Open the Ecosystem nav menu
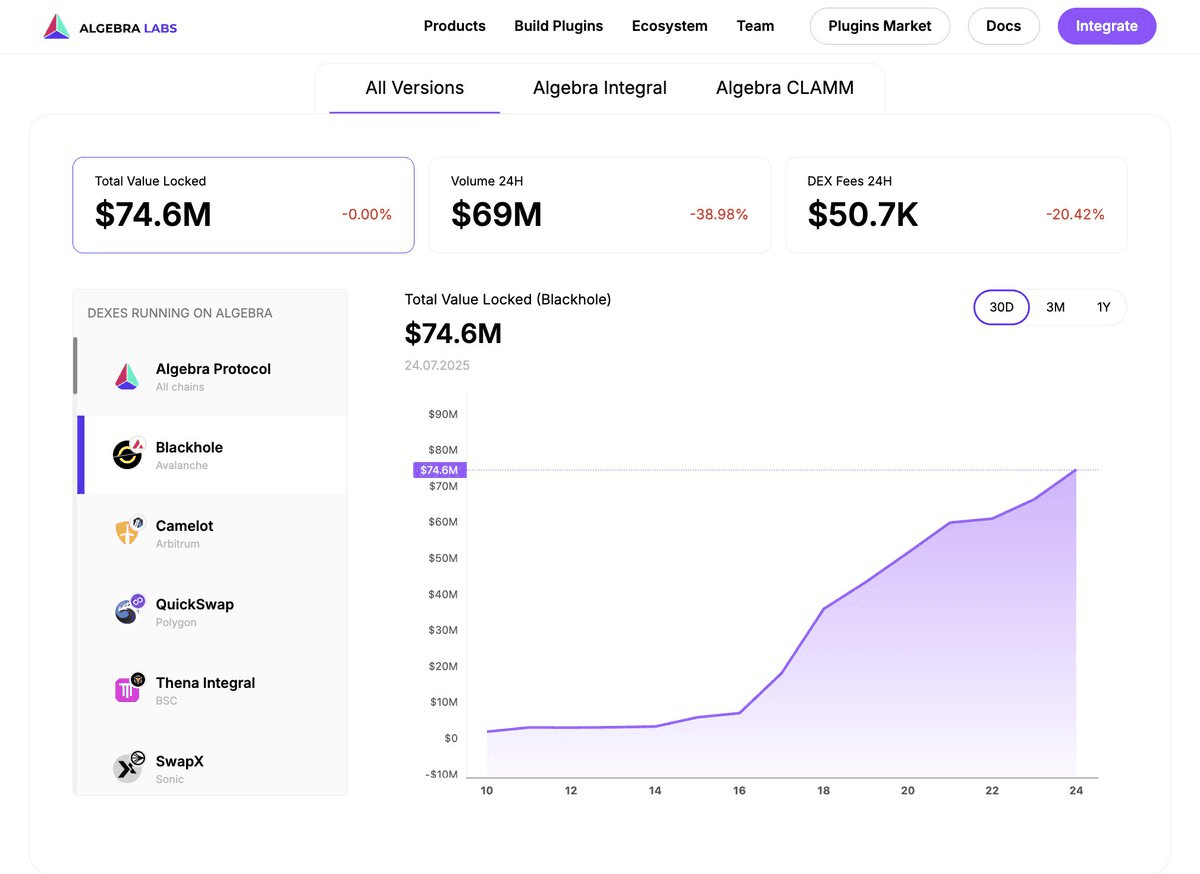1200x874 pixels. coord(669,26)
